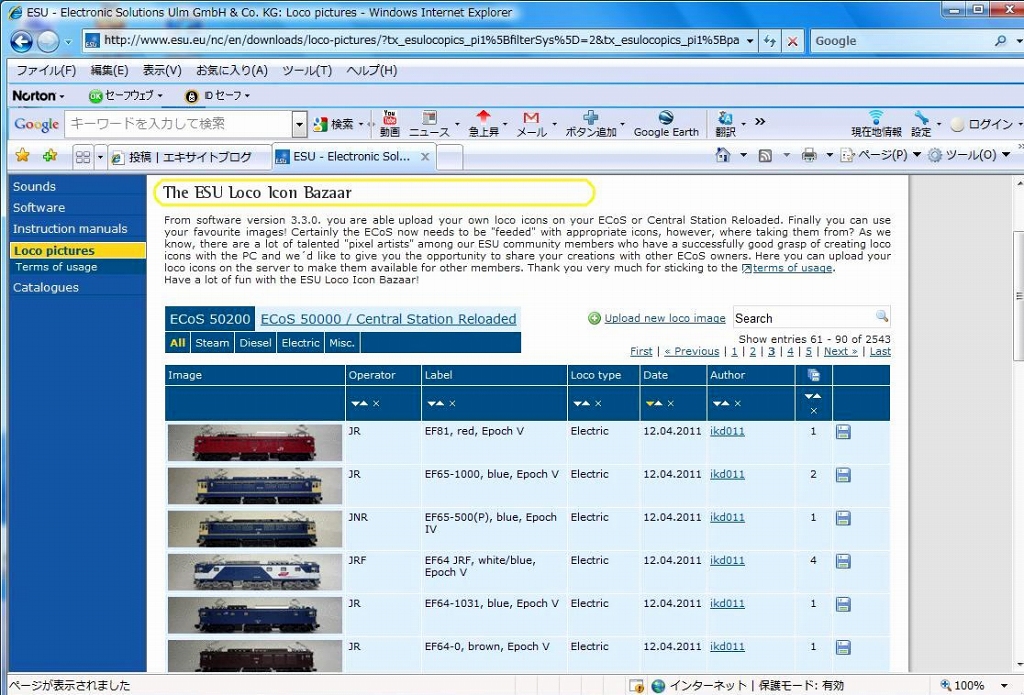Open RSS feeds icon
The height and width of the screenshot is (695, 1024).
pos(765,155)
